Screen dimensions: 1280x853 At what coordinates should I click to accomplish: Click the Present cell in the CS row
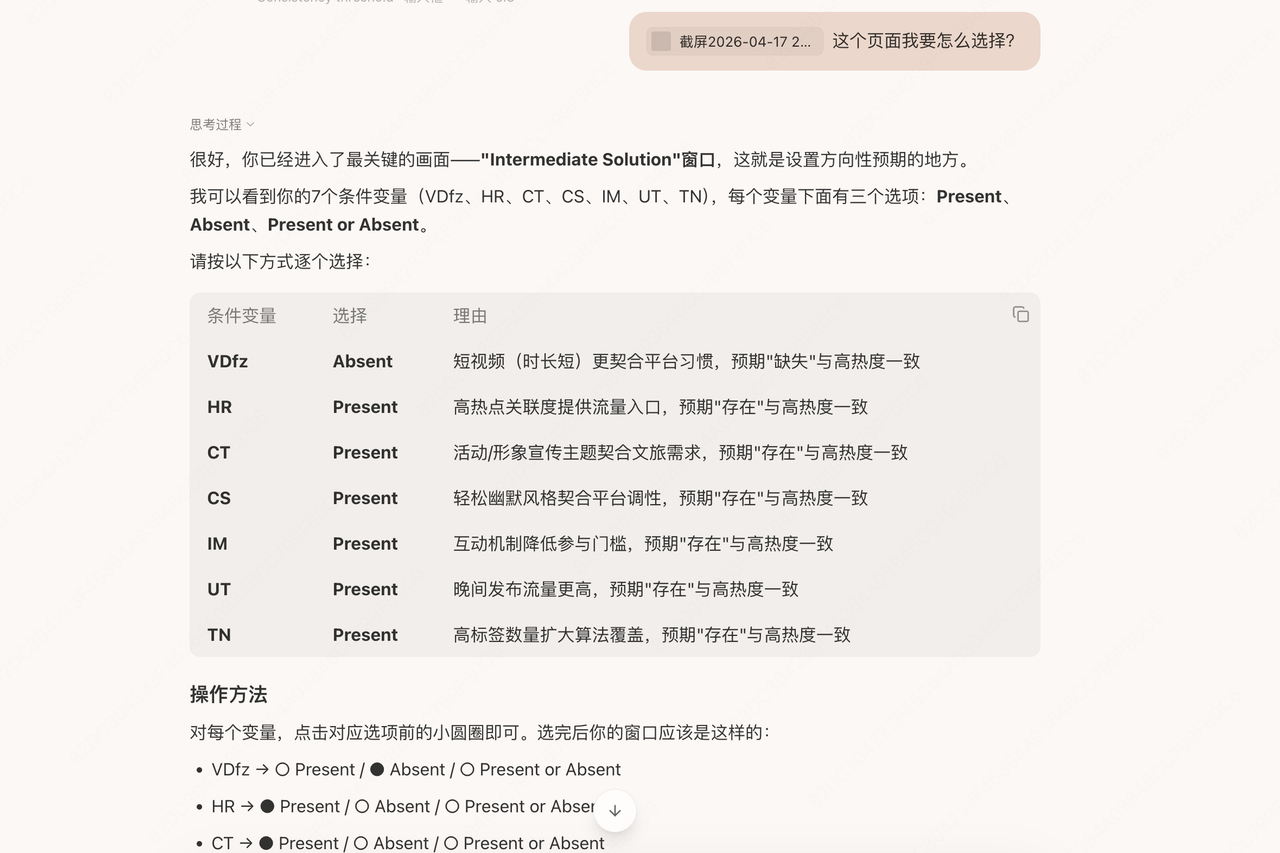pyautogui.click(x=365, y=498)
